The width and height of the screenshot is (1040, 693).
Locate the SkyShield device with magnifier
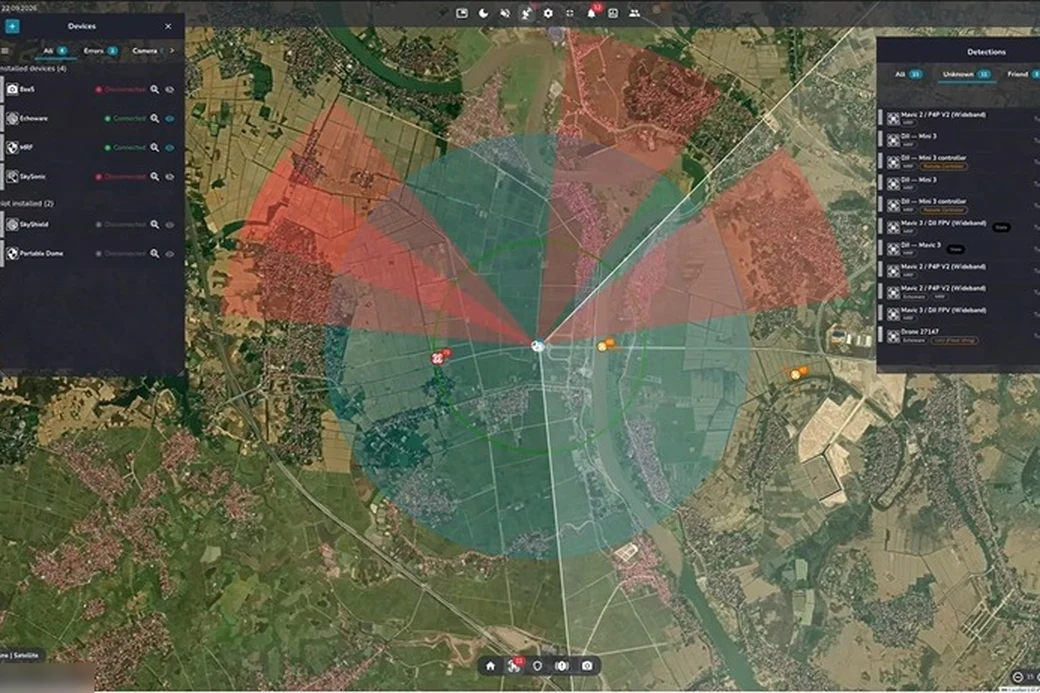155,225
